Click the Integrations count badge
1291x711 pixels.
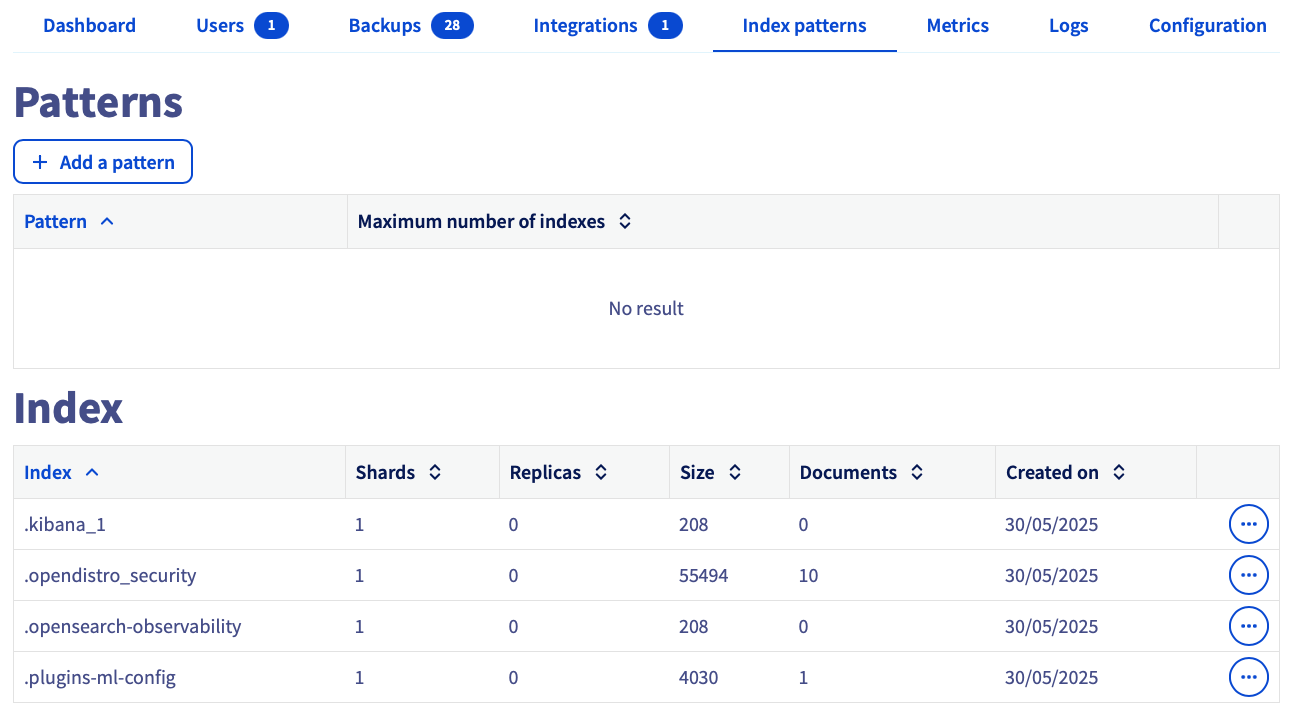coord(665,26)
